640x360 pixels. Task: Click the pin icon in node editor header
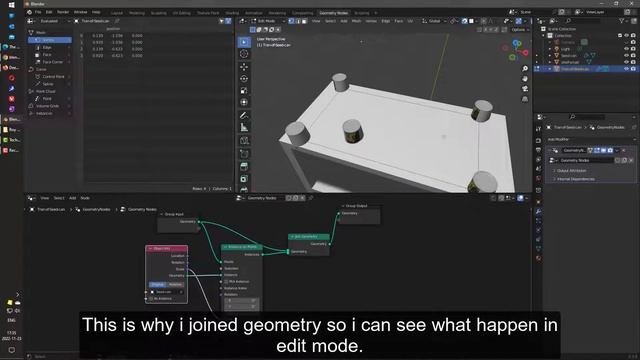pyautogui.click(x=311, y=198)
